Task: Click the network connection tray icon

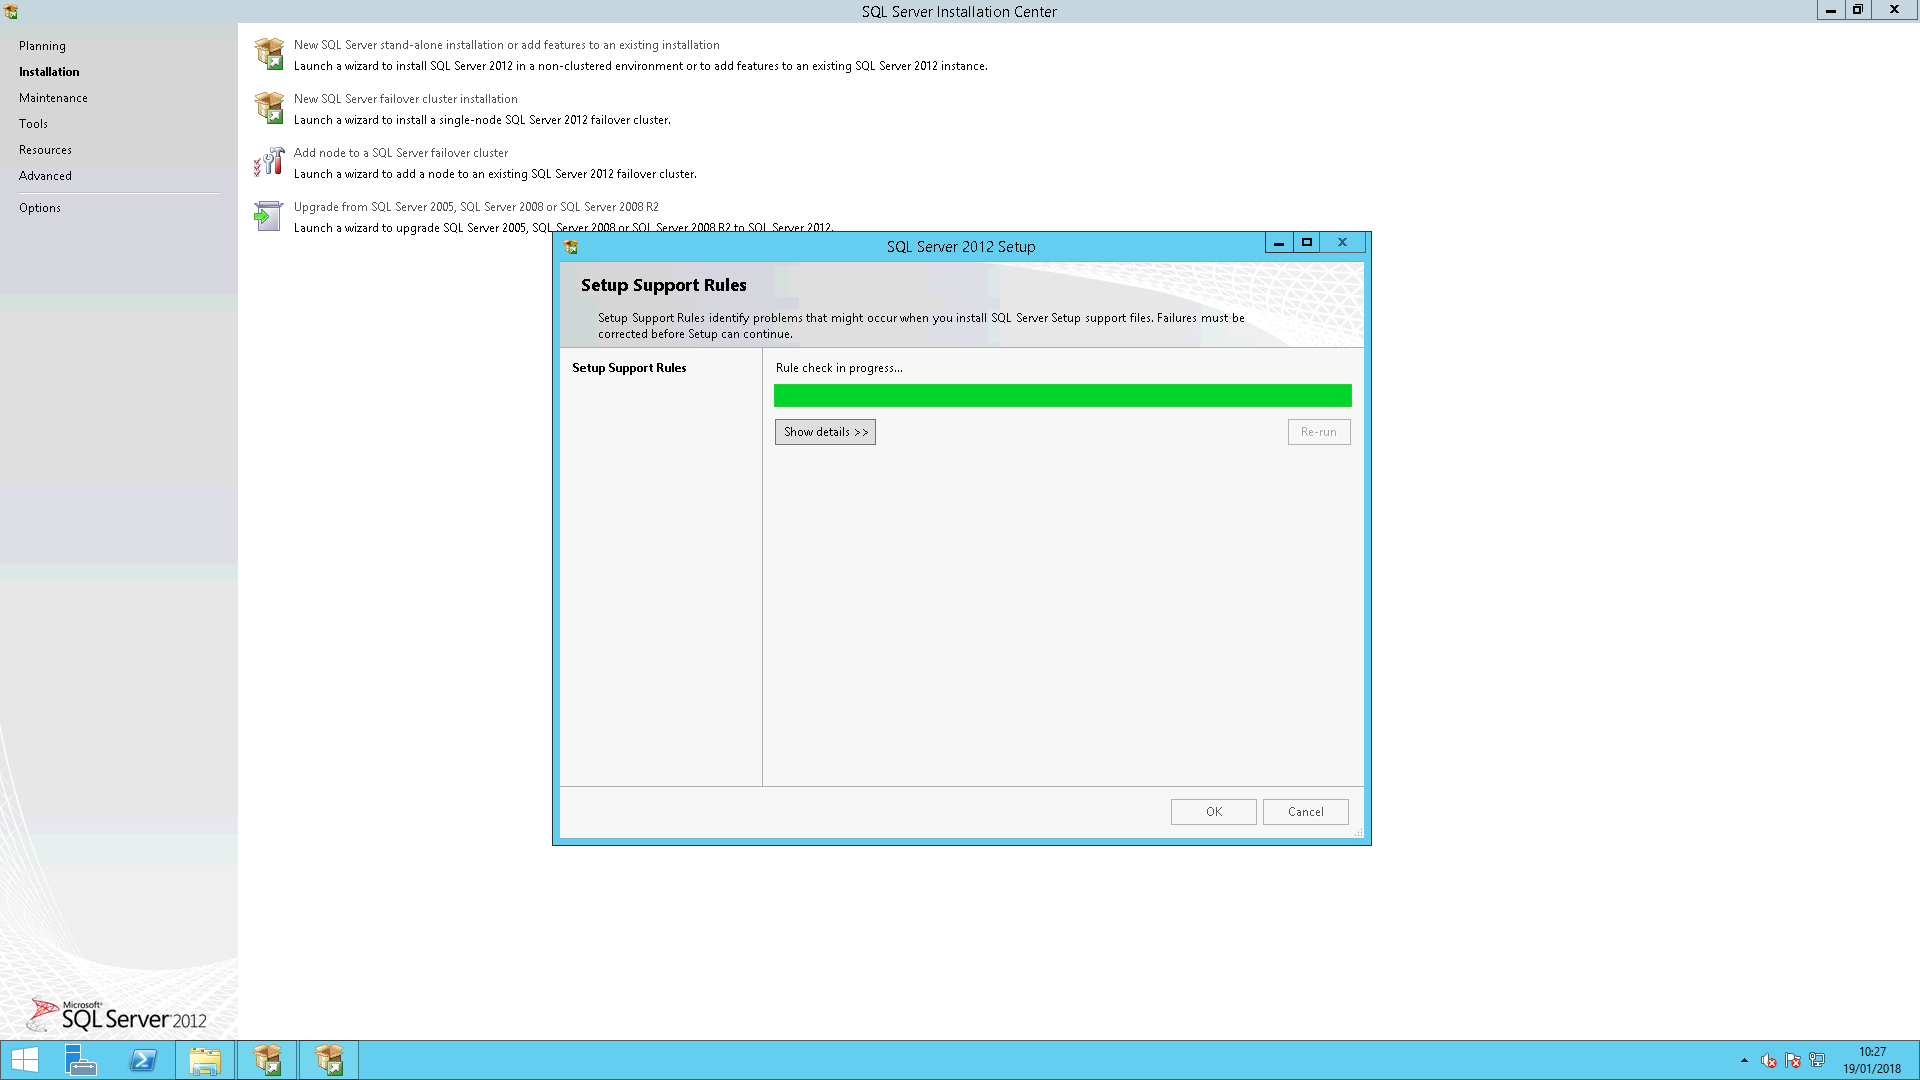Action: click(x=1817, y=1060)
